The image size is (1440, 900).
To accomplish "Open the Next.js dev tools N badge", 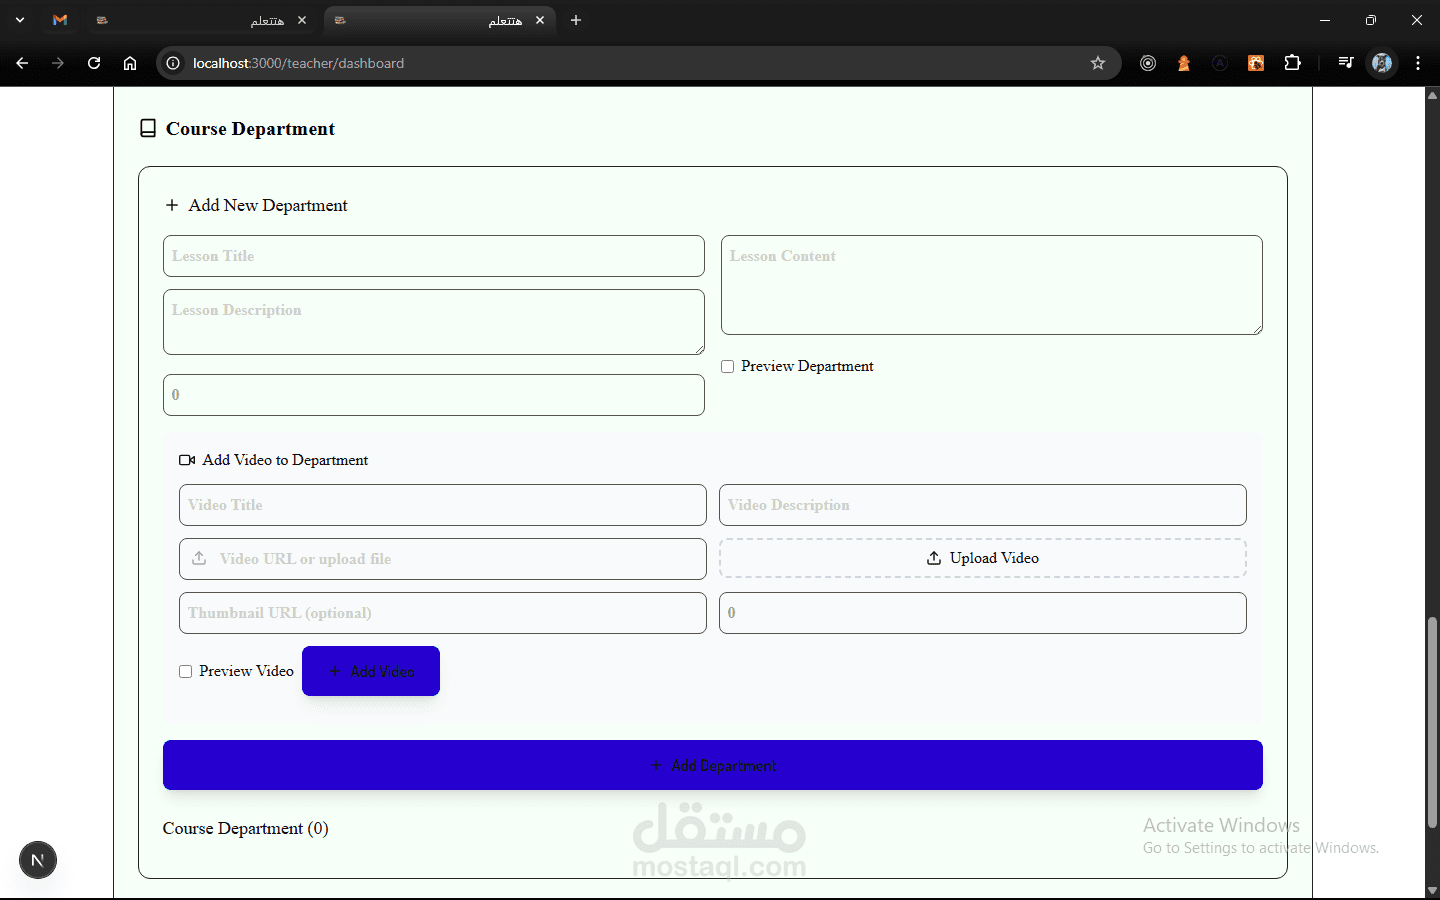I will point(38,860).
